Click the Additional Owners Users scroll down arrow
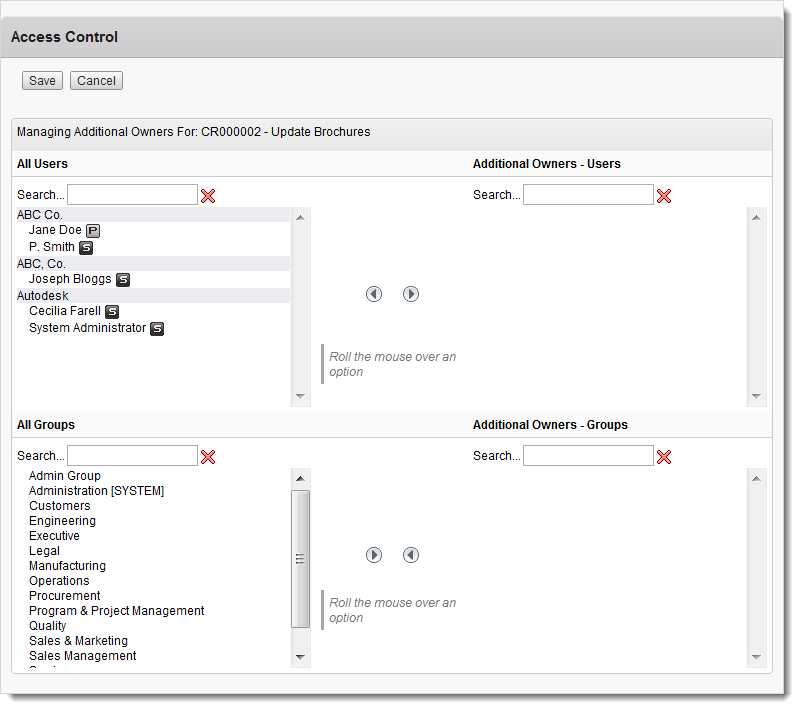The height and width of the screenshot is (709, 799). click(x=757, y=396)
